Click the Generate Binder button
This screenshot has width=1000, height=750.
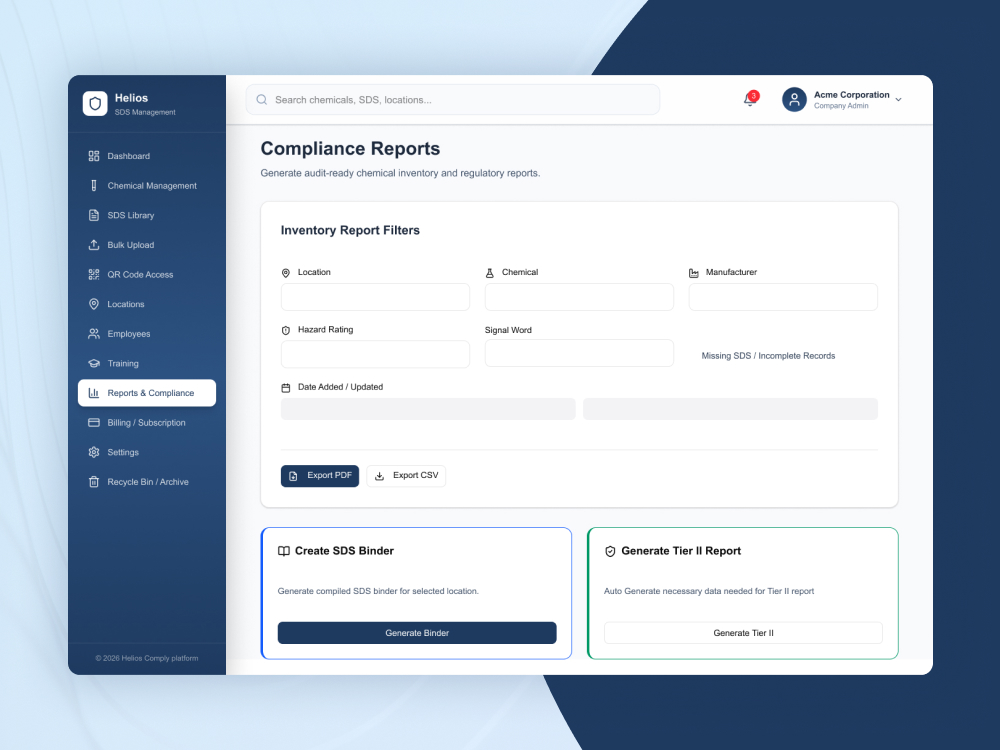(x=417, y=633)
